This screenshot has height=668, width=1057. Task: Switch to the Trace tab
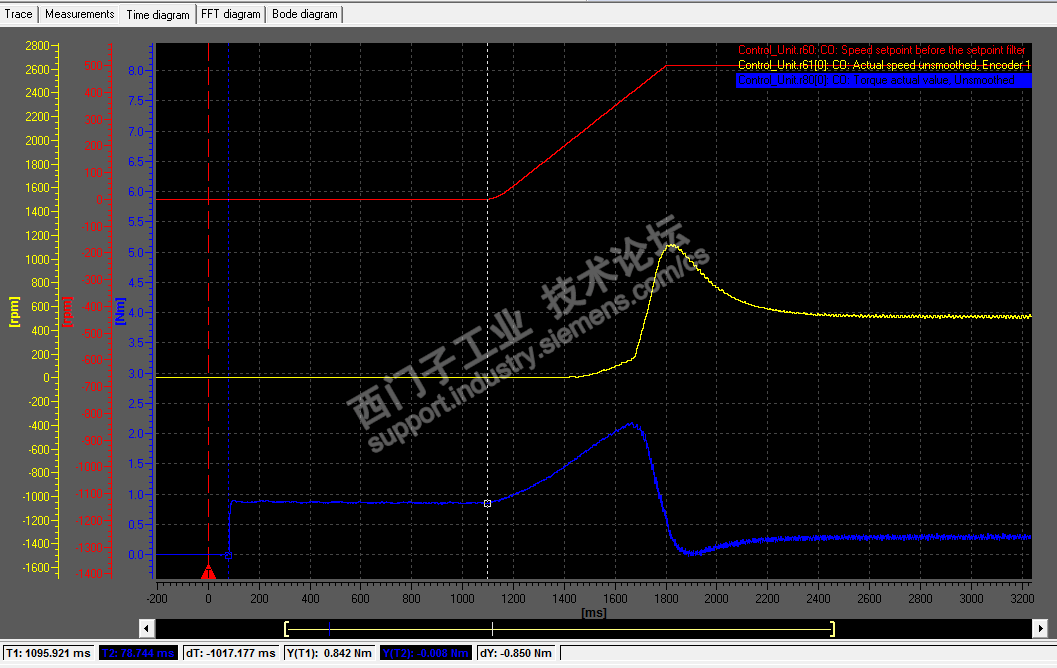pos(18,14)
